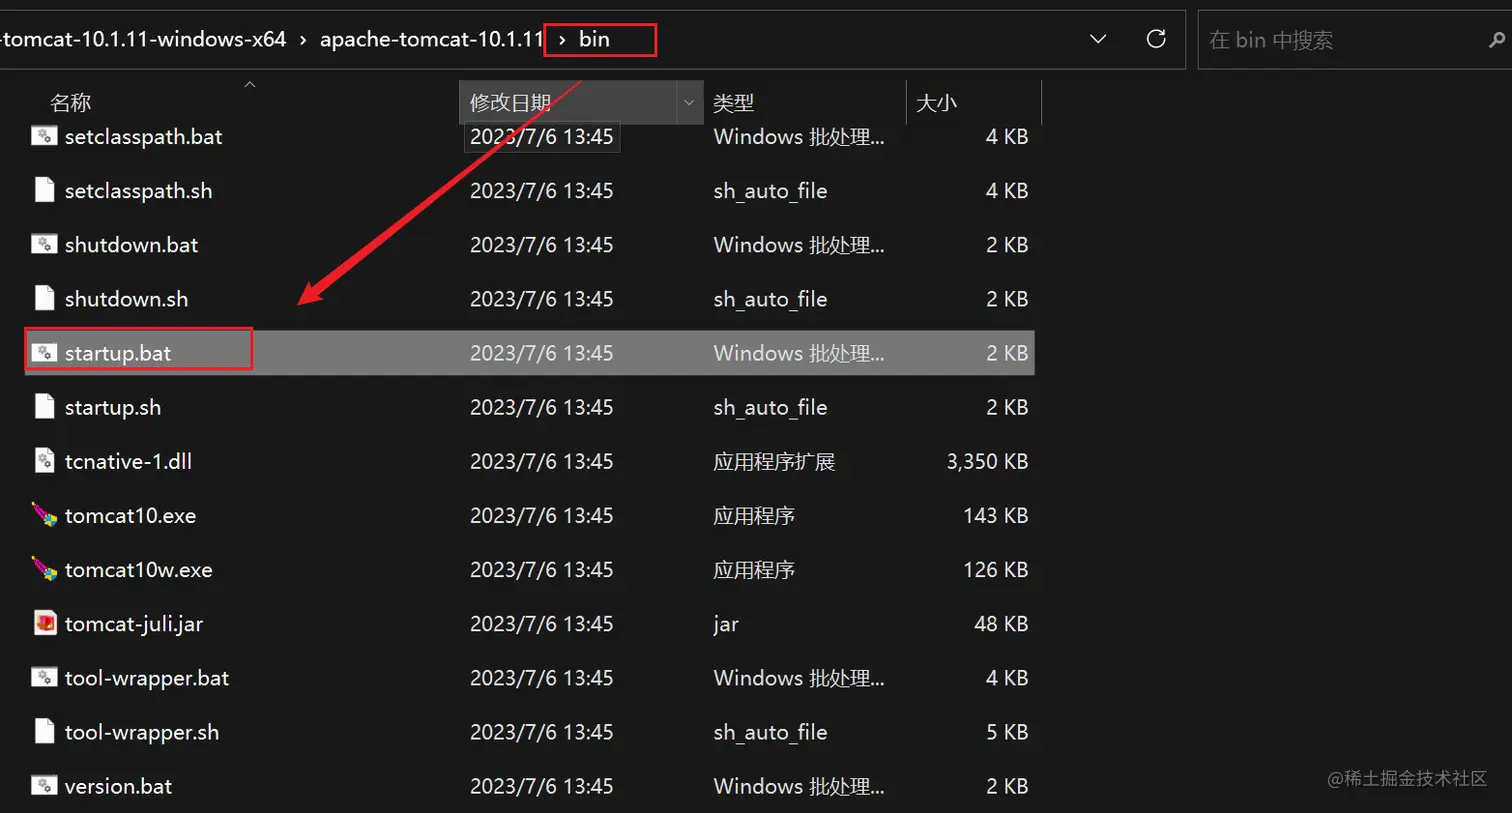Image resolution: width=1512 pixels, height=813 pixels.
Task: Click the tomcat10.exe feather icon
Action: pos(44,515)
